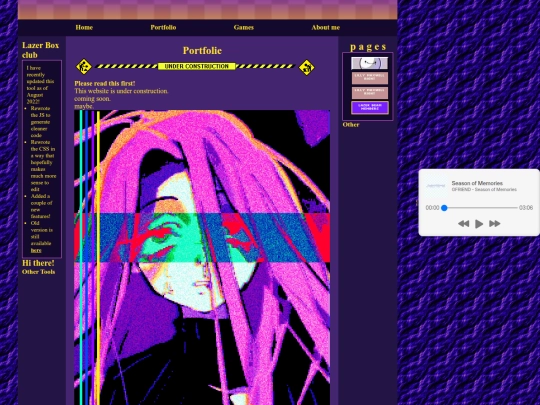The height and width of the screenshot is (405, 540).
Task: Click 'This website is under construction.' text
Action: 121,91
